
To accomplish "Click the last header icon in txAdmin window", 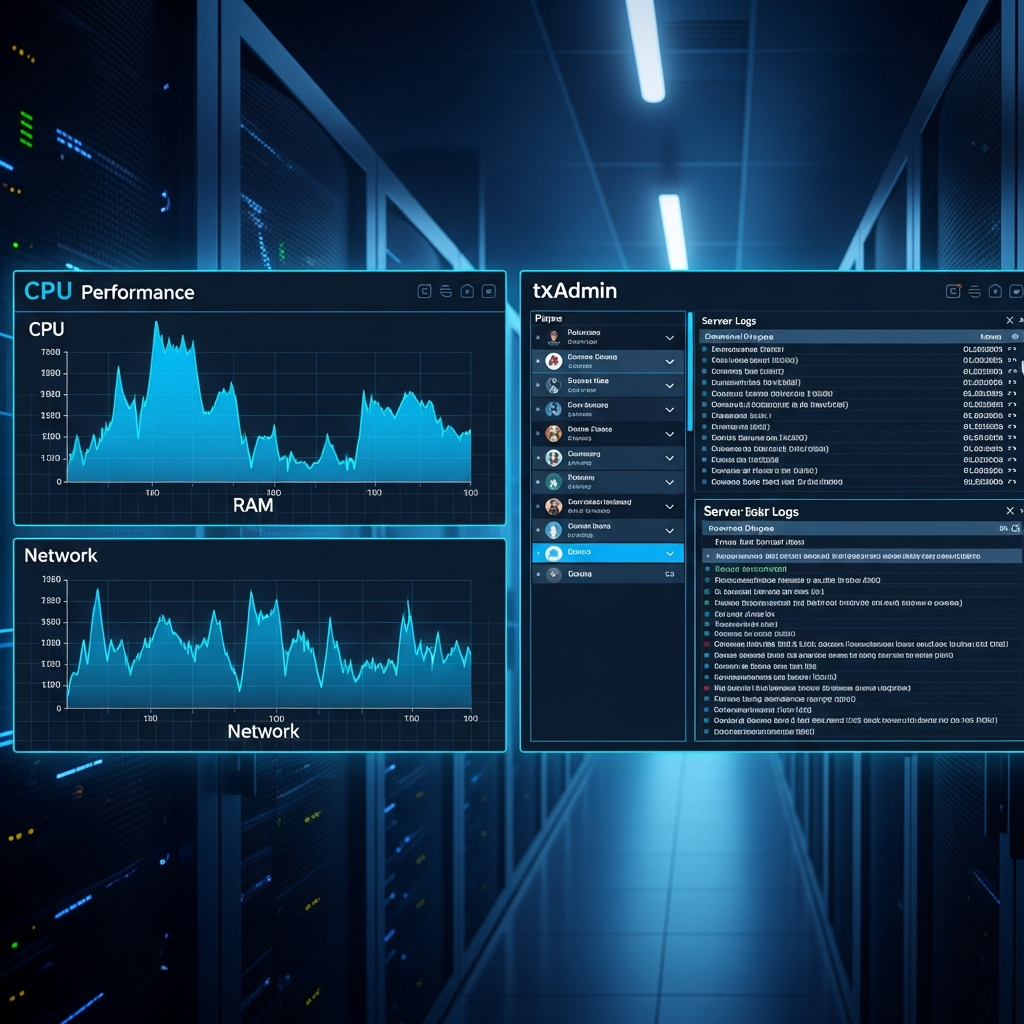I will point(1016,291).
